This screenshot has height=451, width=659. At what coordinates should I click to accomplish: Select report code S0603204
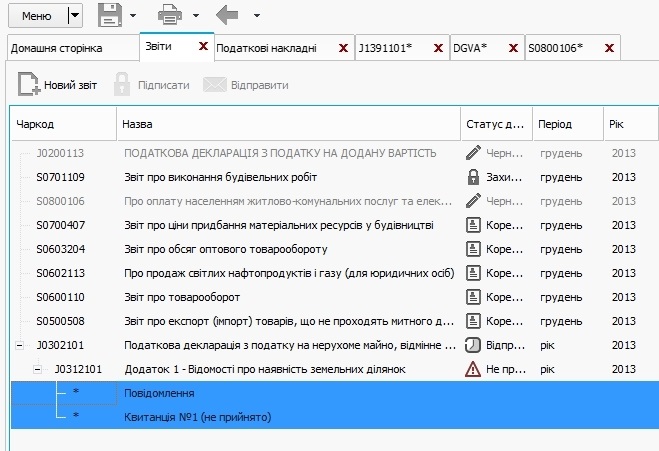(61, 249)
